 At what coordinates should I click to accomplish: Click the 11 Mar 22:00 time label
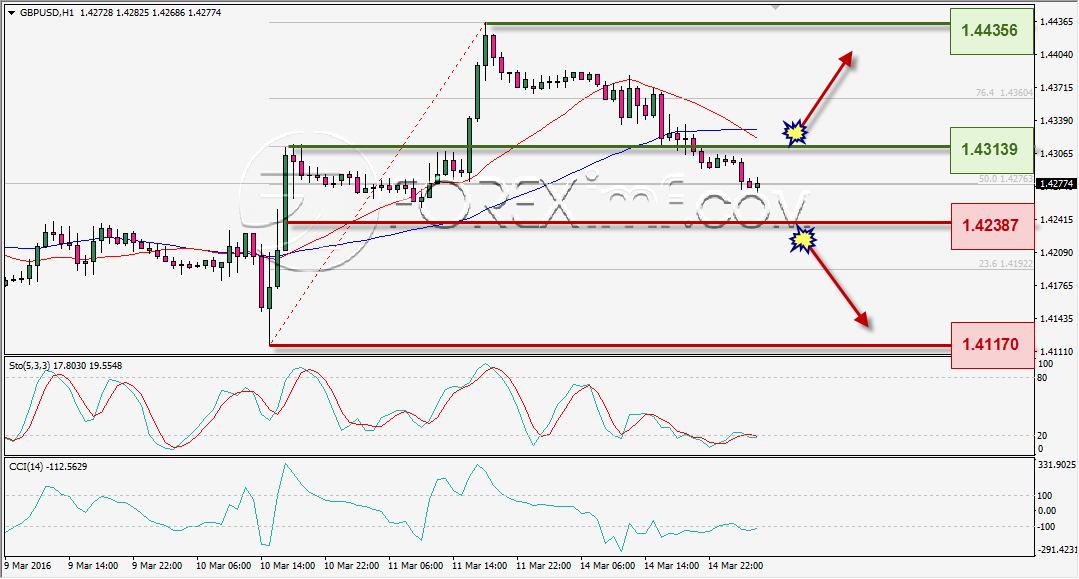[x=543, y=566]
